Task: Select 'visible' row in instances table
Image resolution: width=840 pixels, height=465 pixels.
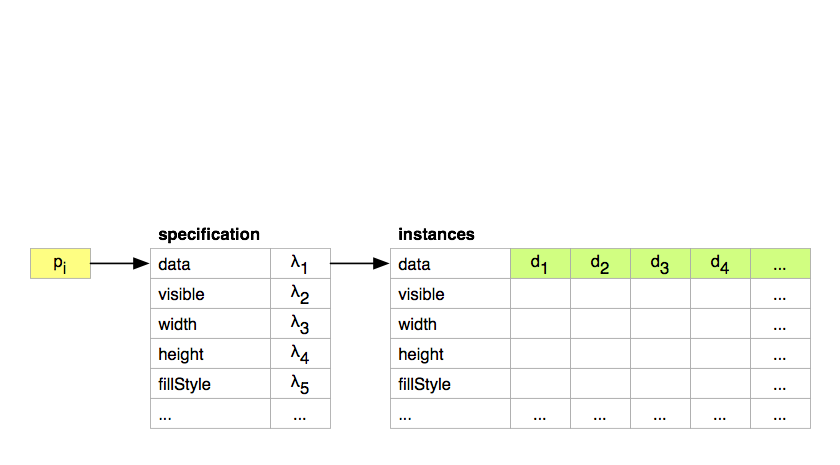Action: pos(601,294)
